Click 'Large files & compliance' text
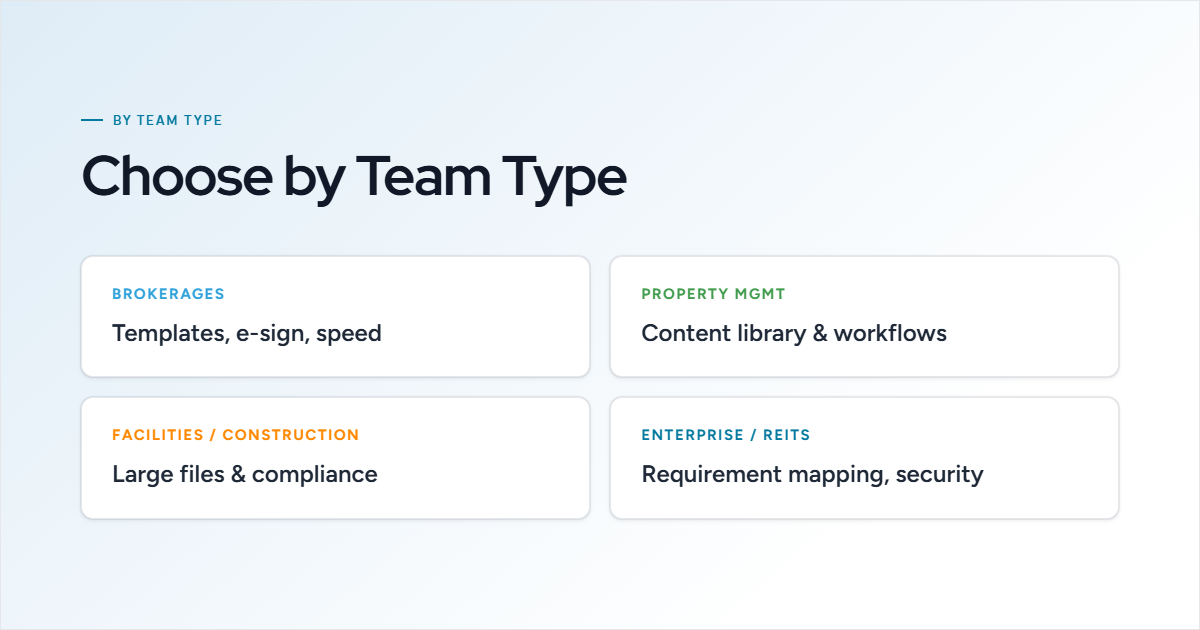1200x630 pixels. (x=245, y=475)
